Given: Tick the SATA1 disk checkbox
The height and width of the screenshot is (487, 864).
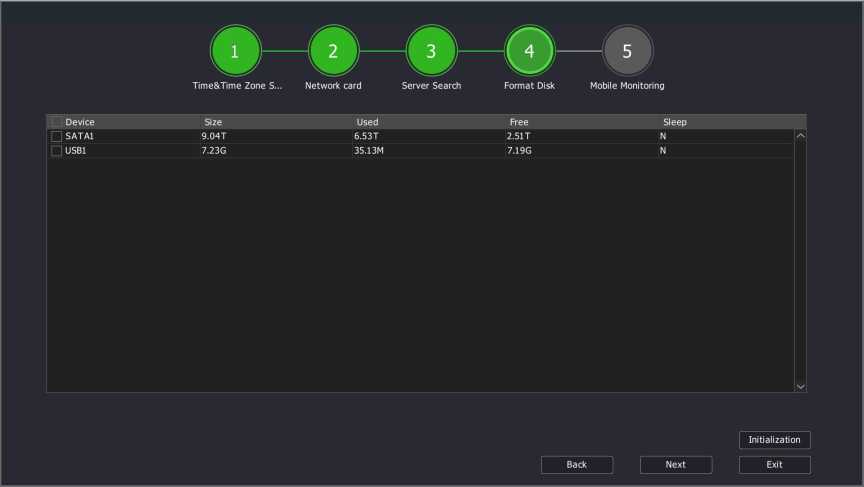Looking at the screenshot, I should (56, 136).
